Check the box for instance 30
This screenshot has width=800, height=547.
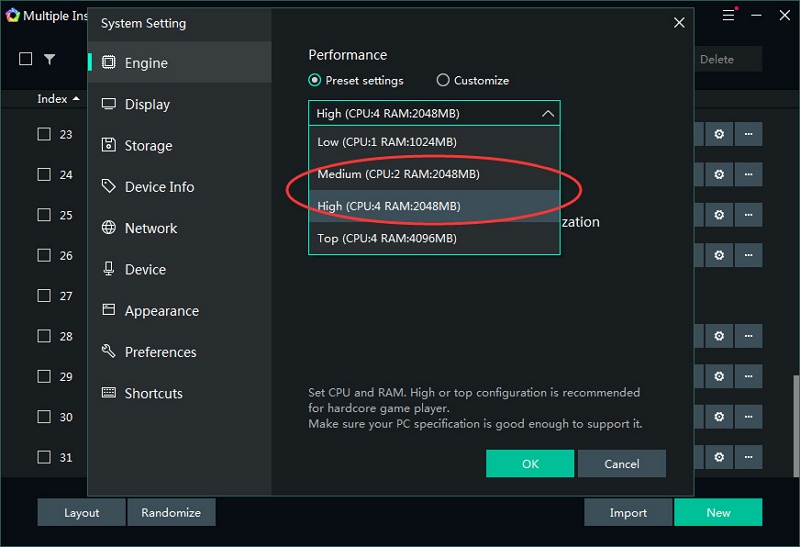[x=44, y=417]
